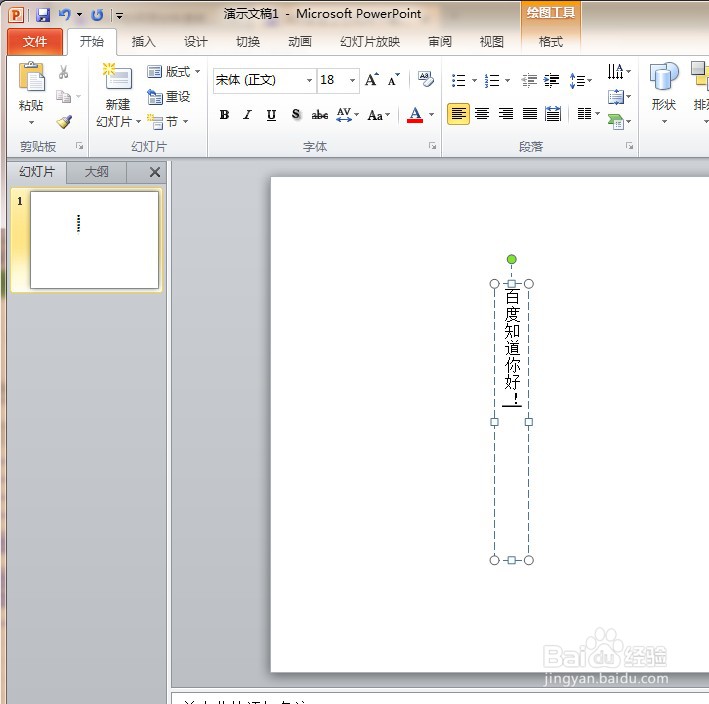The width and height of the screenshot is (709, 704).
Task: Open the numbering list dropdown arrow
Action: point(507,81)
